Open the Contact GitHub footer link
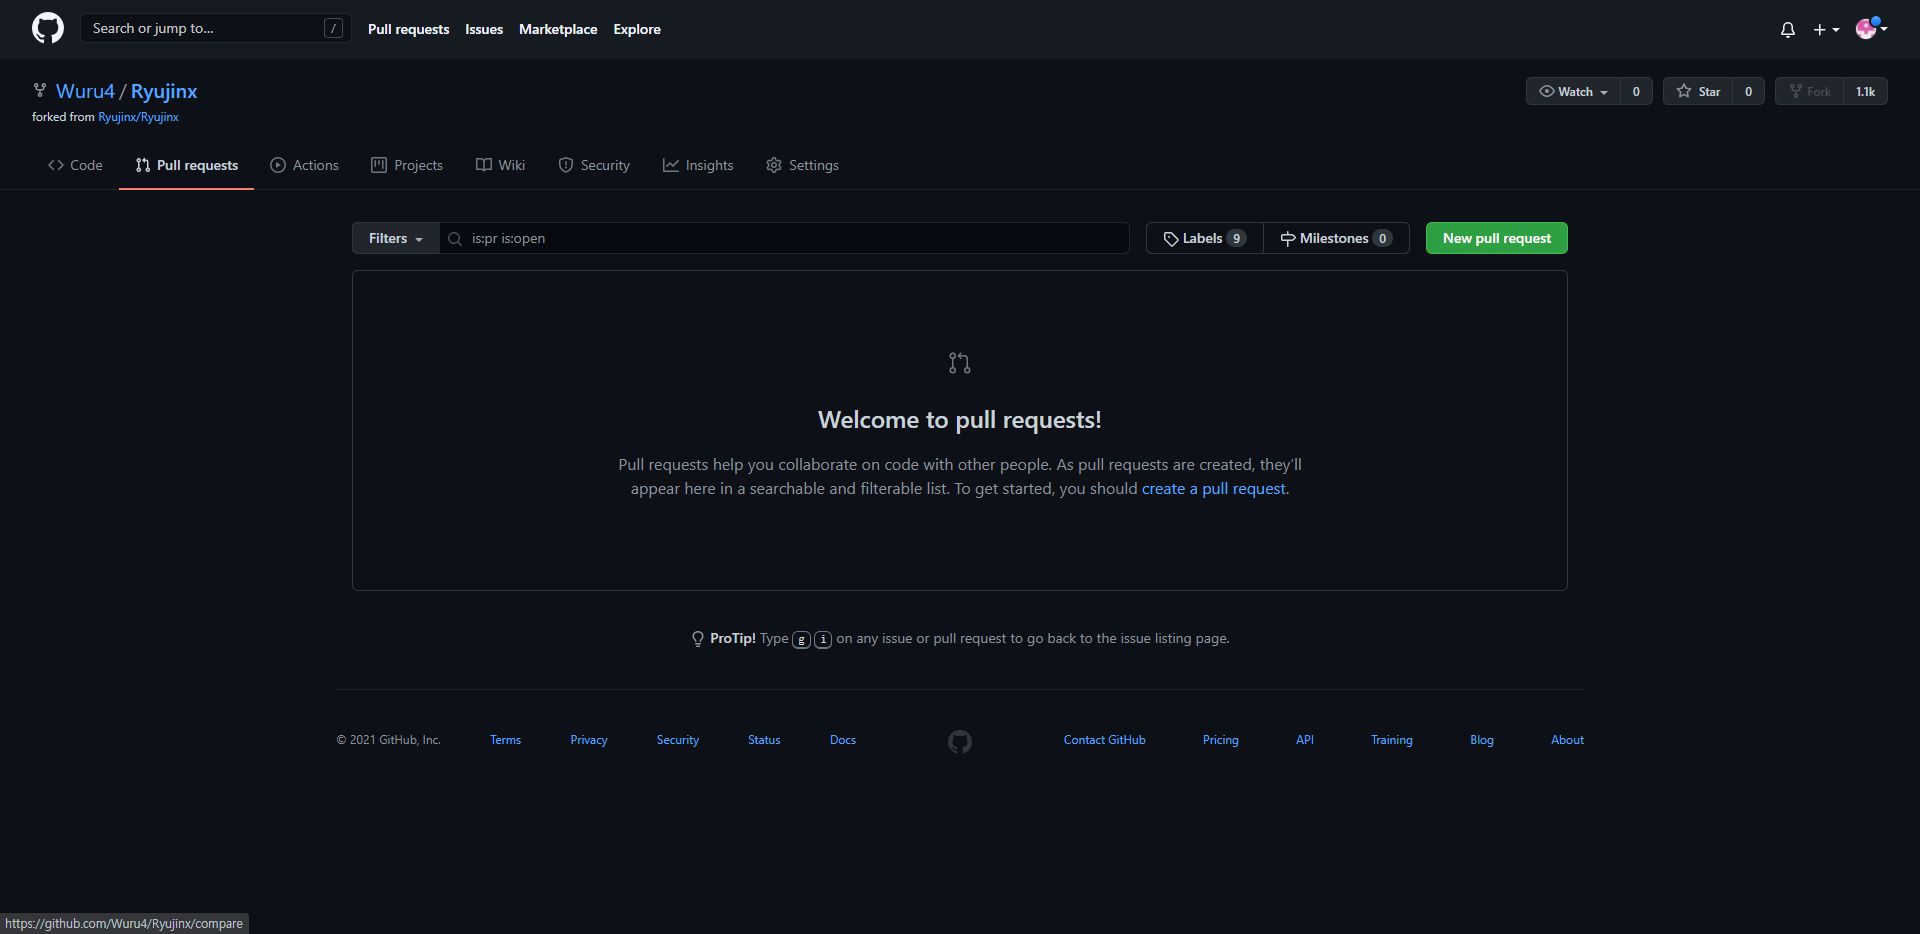The image size is (1920, 934). coord(1105,740)
